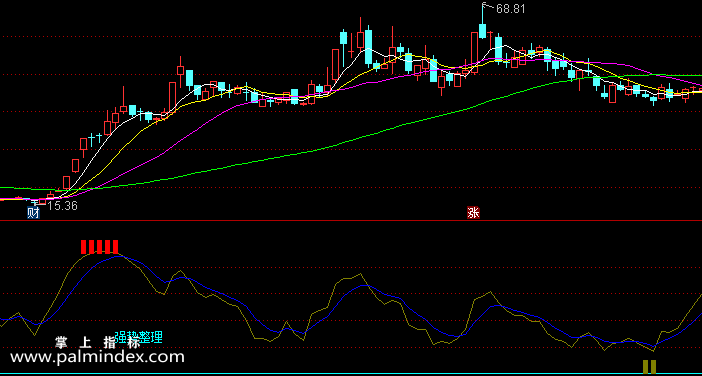
Task: Click the cyan 强势整理 label
Action: click(138, 337)
